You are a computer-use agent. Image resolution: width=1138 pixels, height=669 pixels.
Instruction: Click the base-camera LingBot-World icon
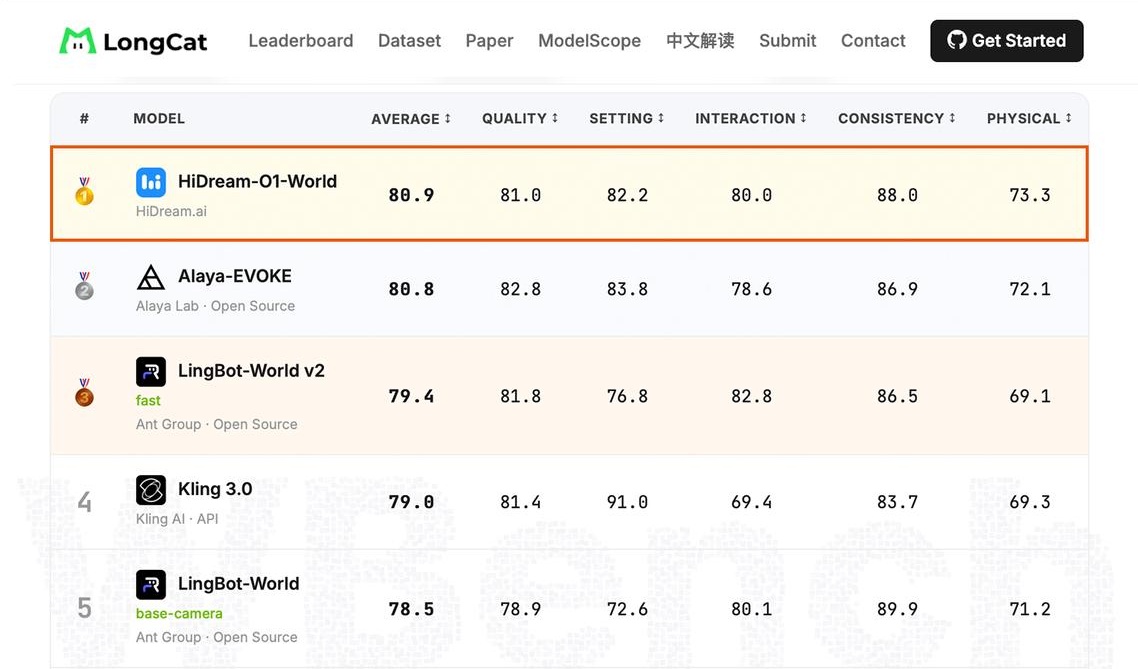click(x=151, y=585)
